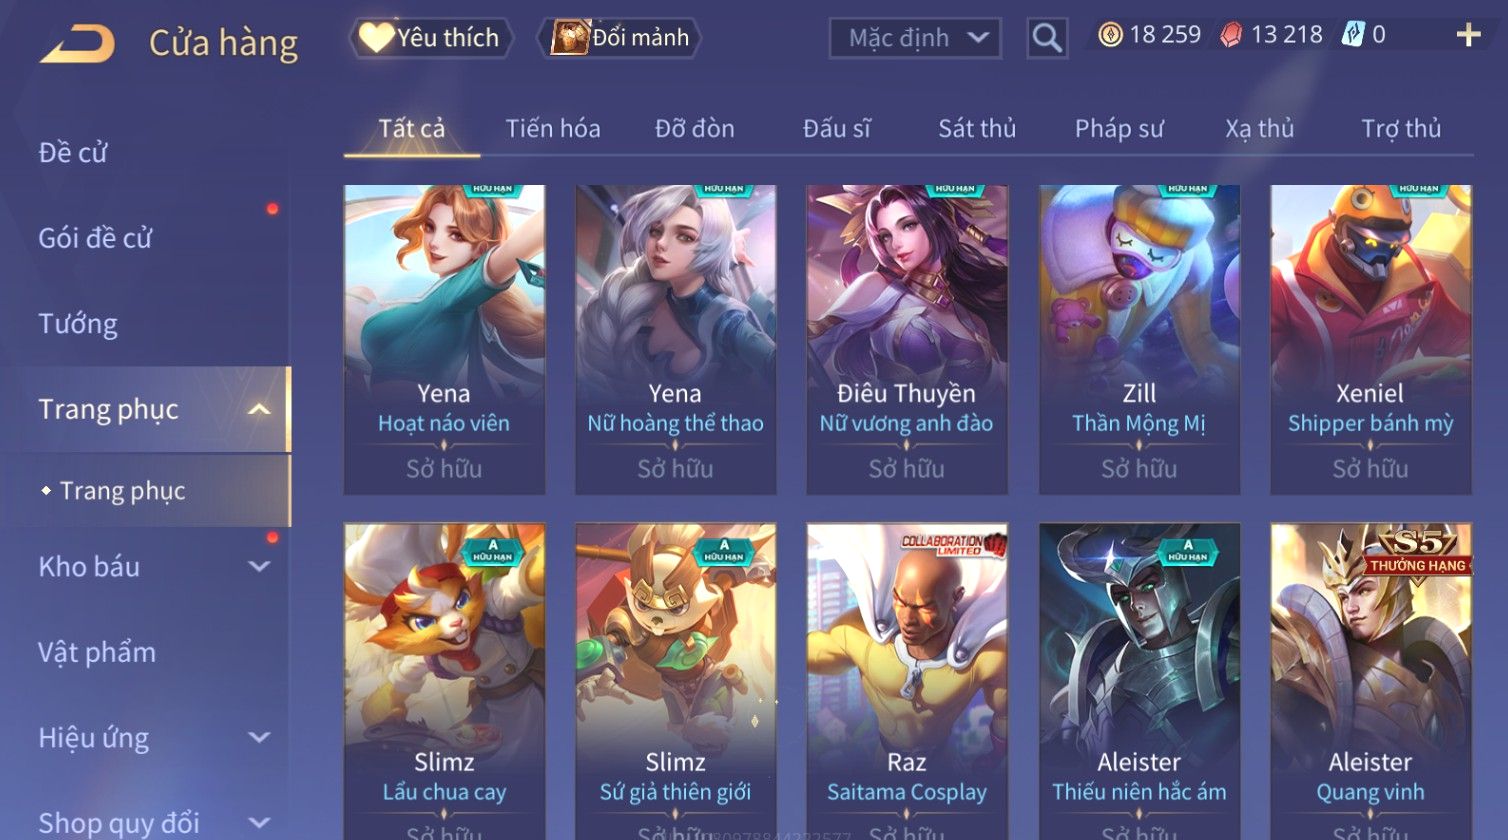Click the blue coupon balance icon
This screenshot has height=840, width=1508.
1352,35
